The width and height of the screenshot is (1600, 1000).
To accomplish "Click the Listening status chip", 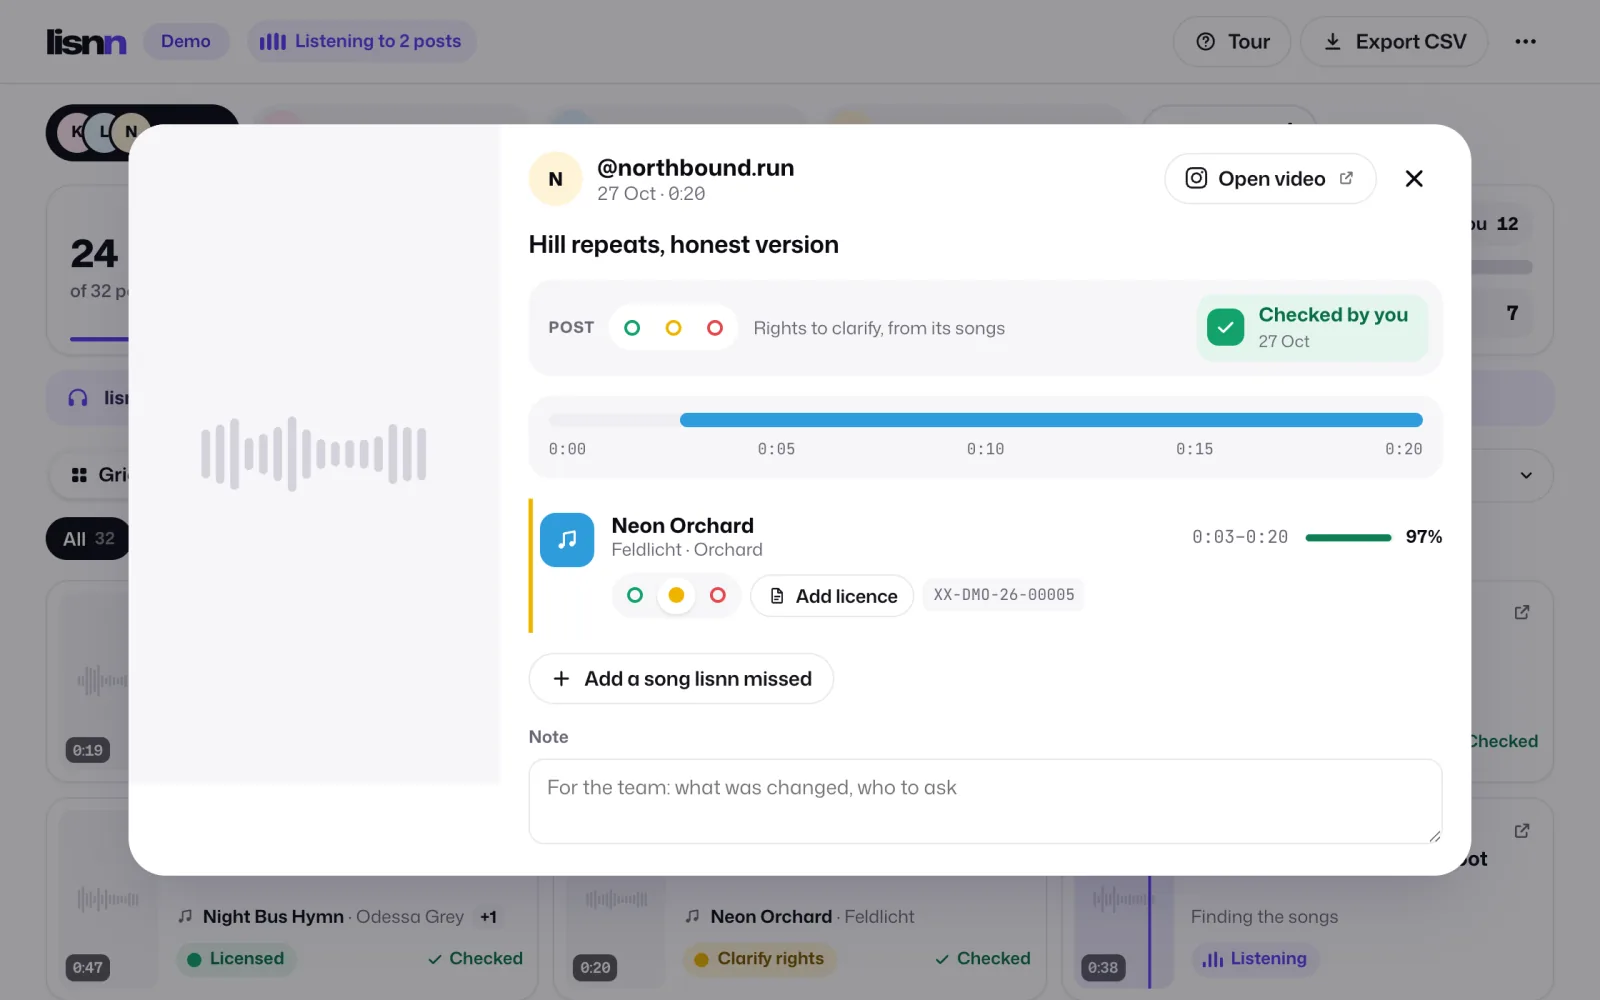I will coord(1255,959).
